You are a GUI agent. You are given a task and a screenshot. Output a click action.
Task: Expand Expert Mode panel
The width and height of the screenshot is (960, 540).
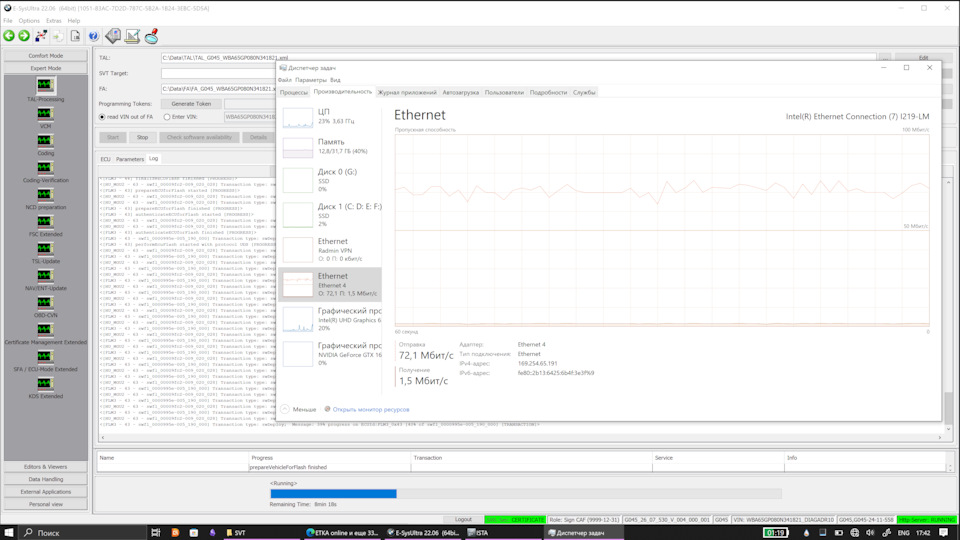[x=45, y=69]
